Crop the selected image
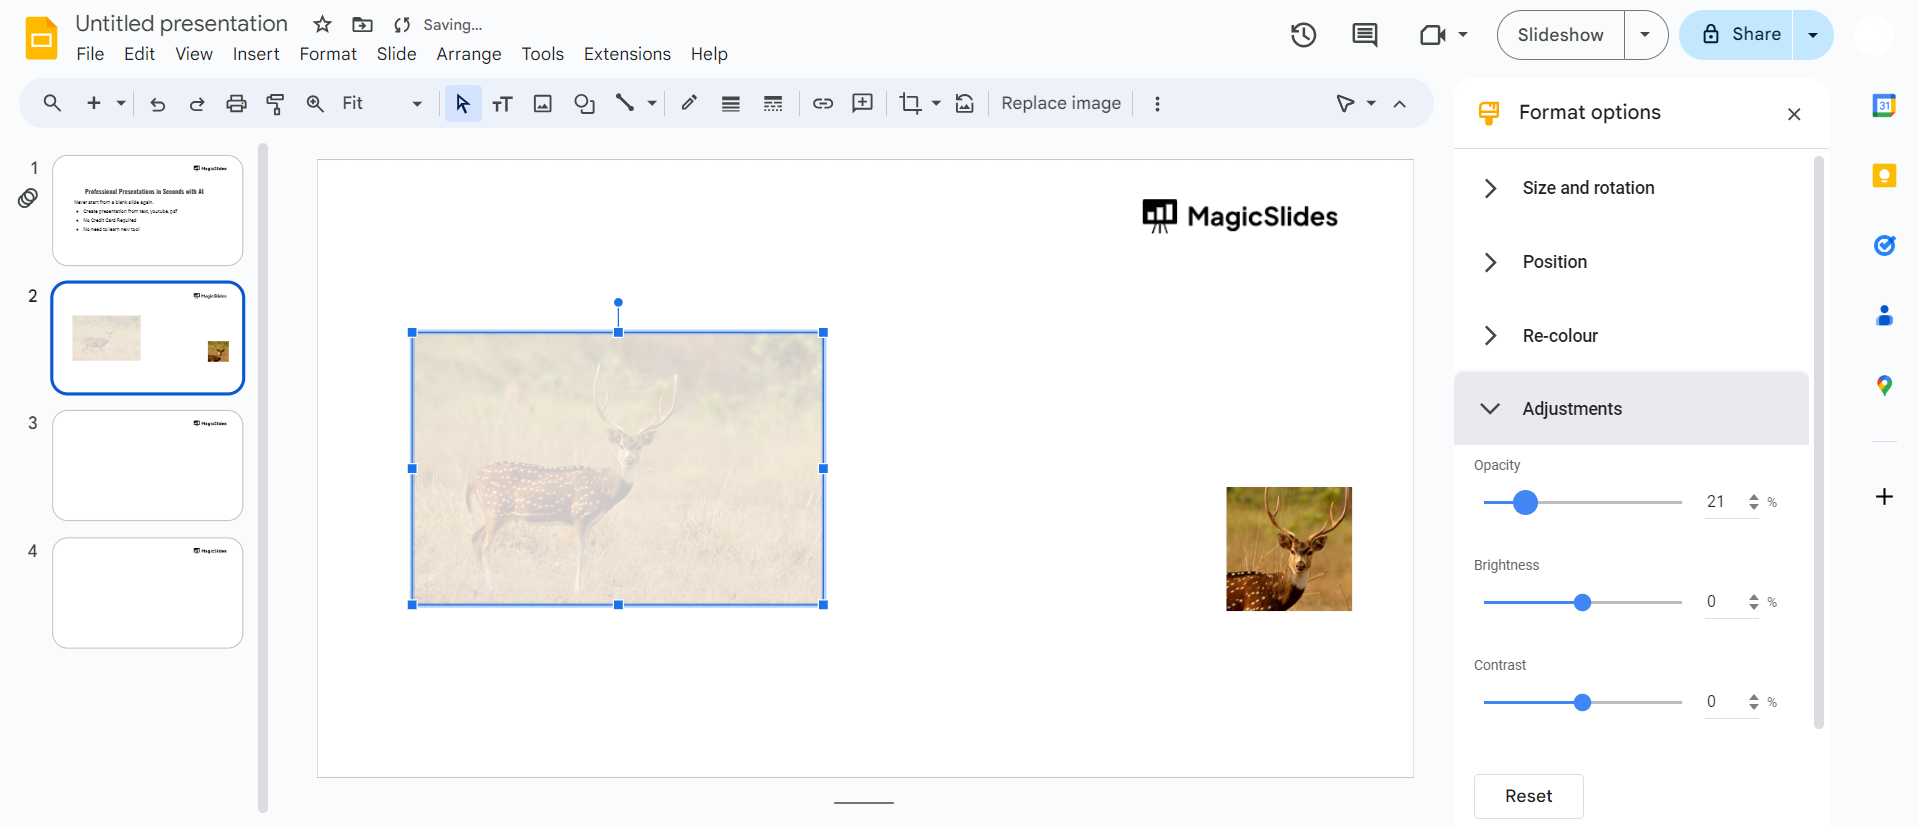 pos(910,103)
